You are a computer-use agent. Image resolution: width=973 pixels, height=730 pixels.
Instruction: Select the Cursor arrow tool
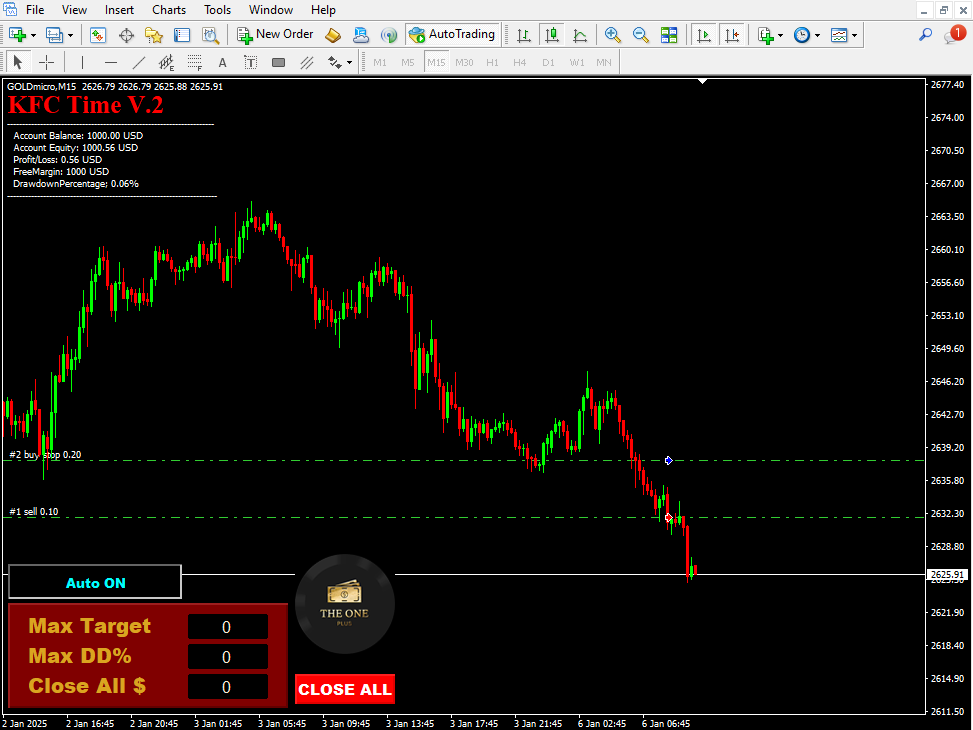[x=17, y=62]
